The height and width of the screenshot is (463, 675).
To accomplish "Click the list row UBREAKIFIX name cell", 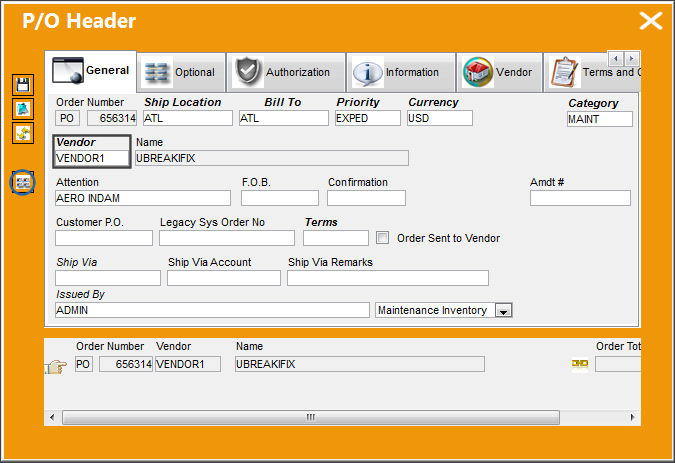I will (x=360, y=364).
